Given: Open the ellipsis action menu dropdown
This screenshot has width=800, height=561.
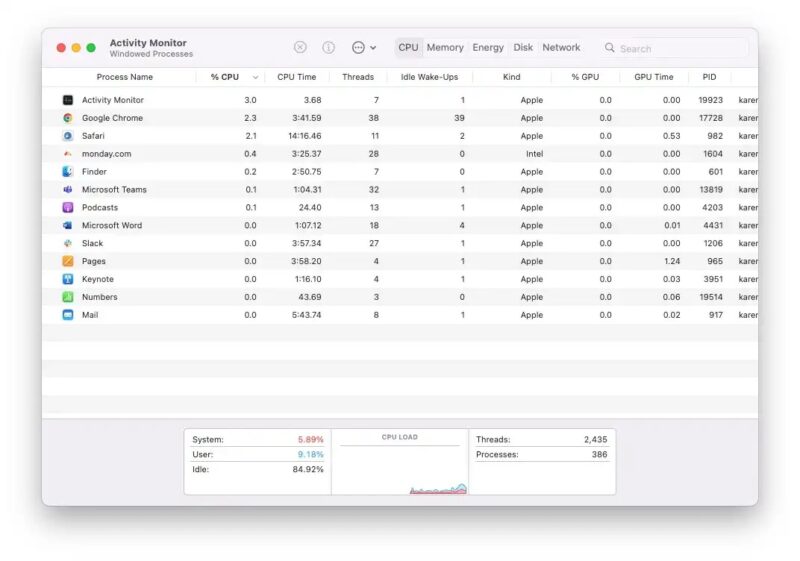Looking at the screenshot, I should click(363, 47).
